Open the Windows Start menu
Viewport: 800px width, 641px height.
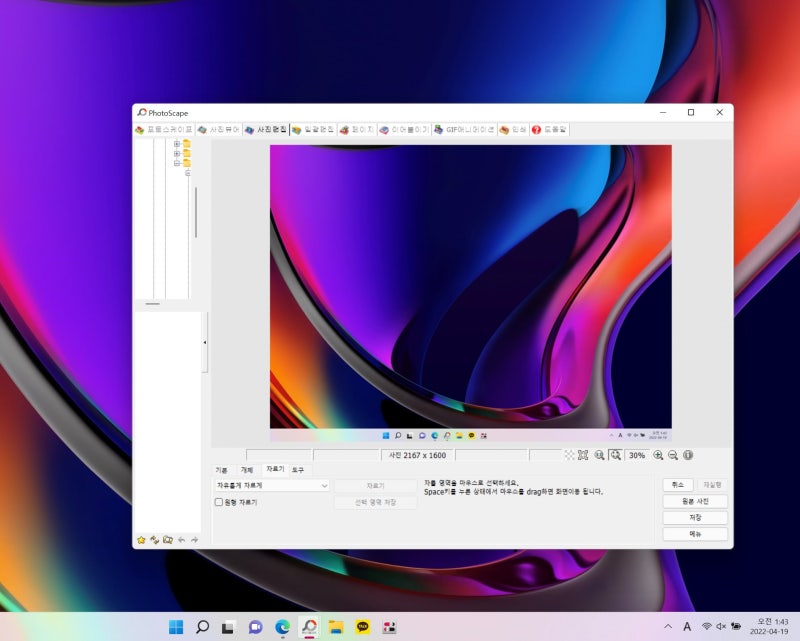tap(176, 627)
